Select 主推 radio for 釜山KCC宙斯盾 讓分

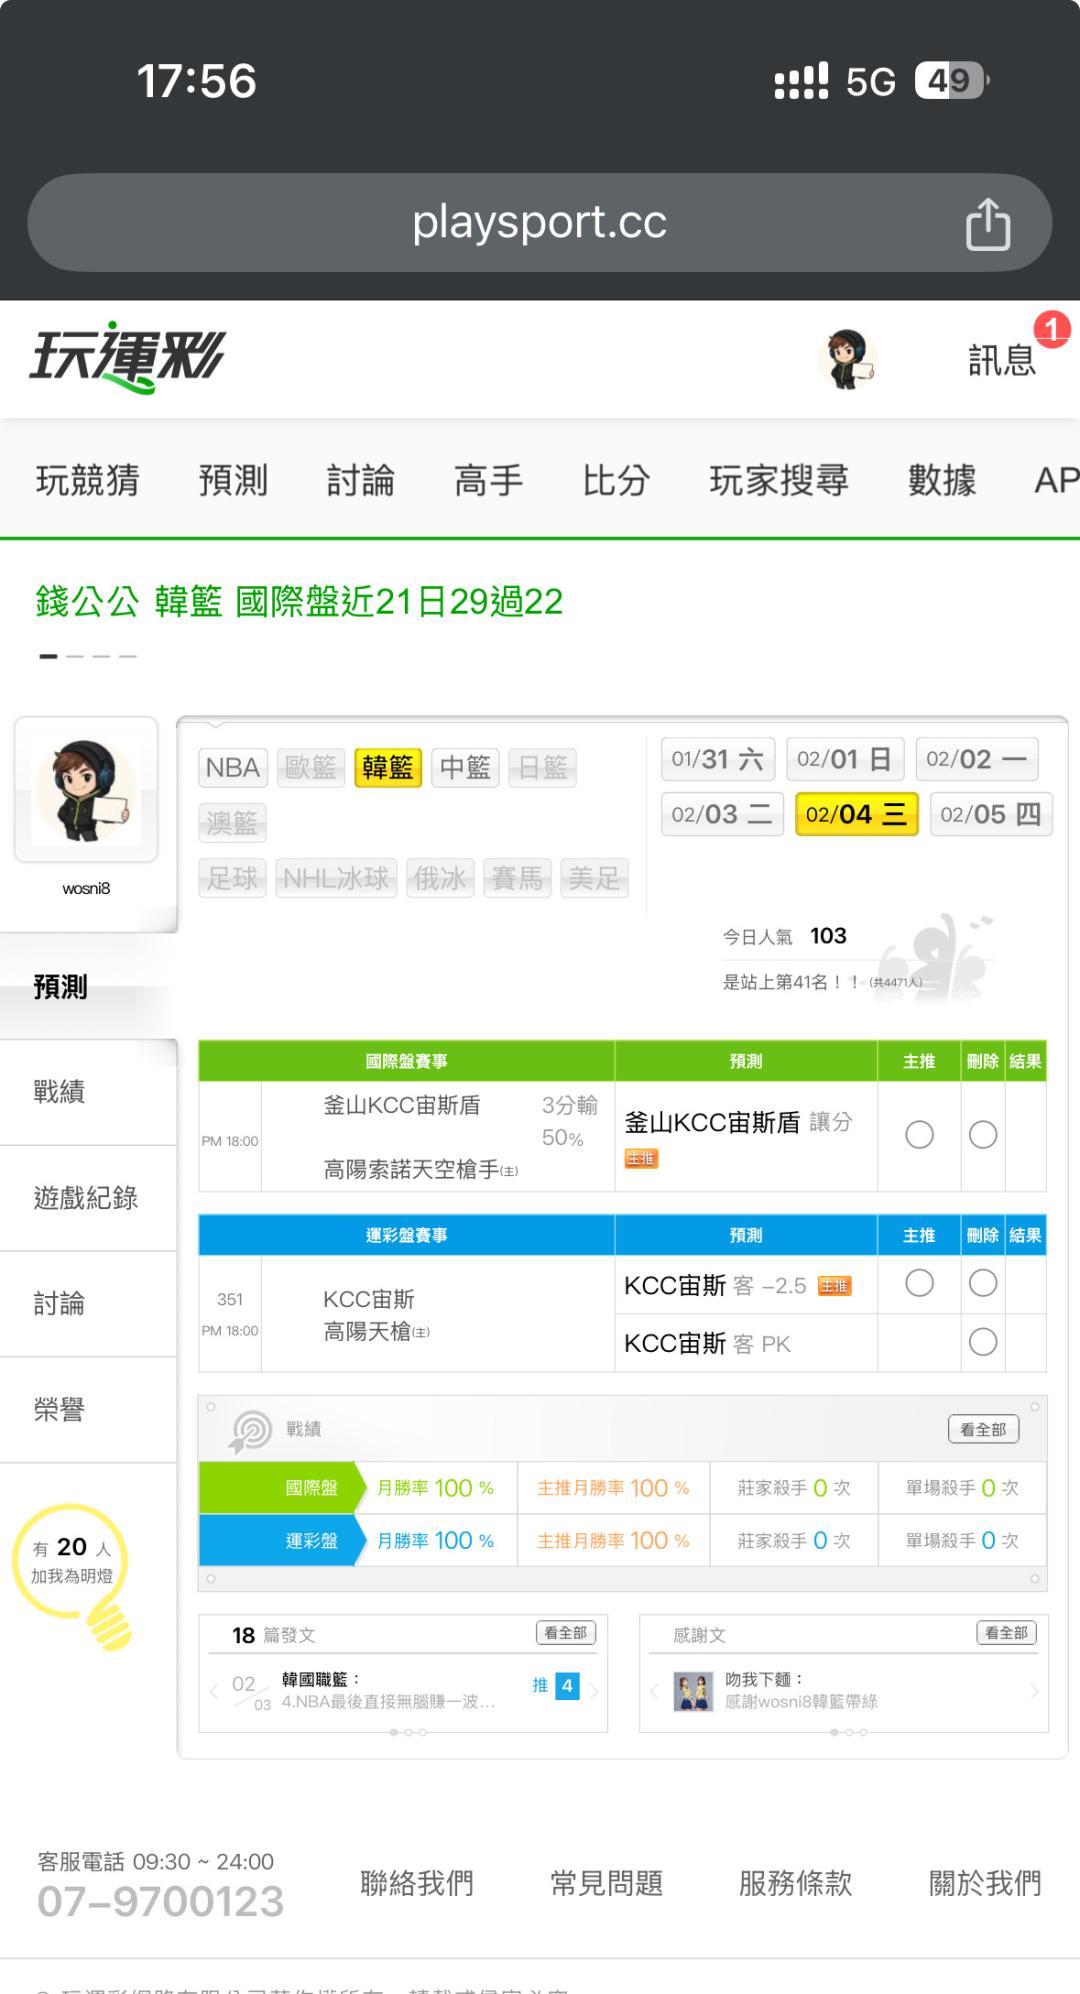coord(919,1135)
